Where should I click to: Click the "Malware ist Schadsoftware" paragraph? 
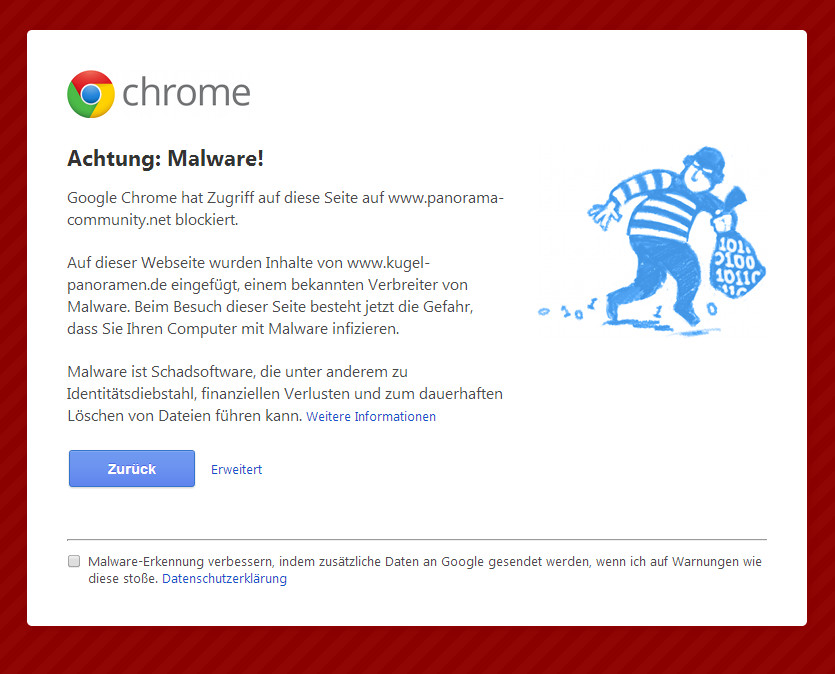coord(284,393)
